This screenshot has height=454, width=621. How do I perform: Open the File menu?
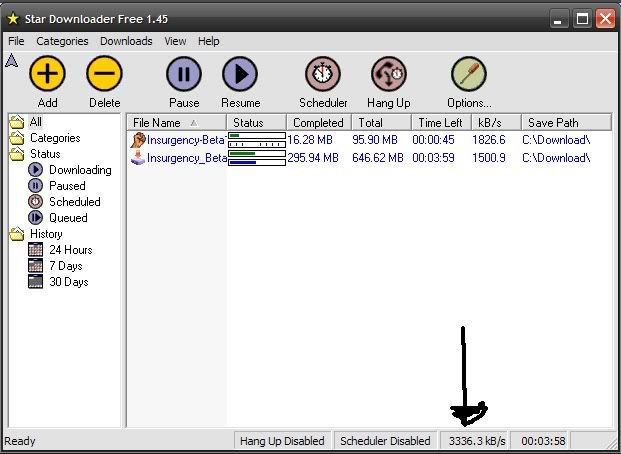click(16, 41)
